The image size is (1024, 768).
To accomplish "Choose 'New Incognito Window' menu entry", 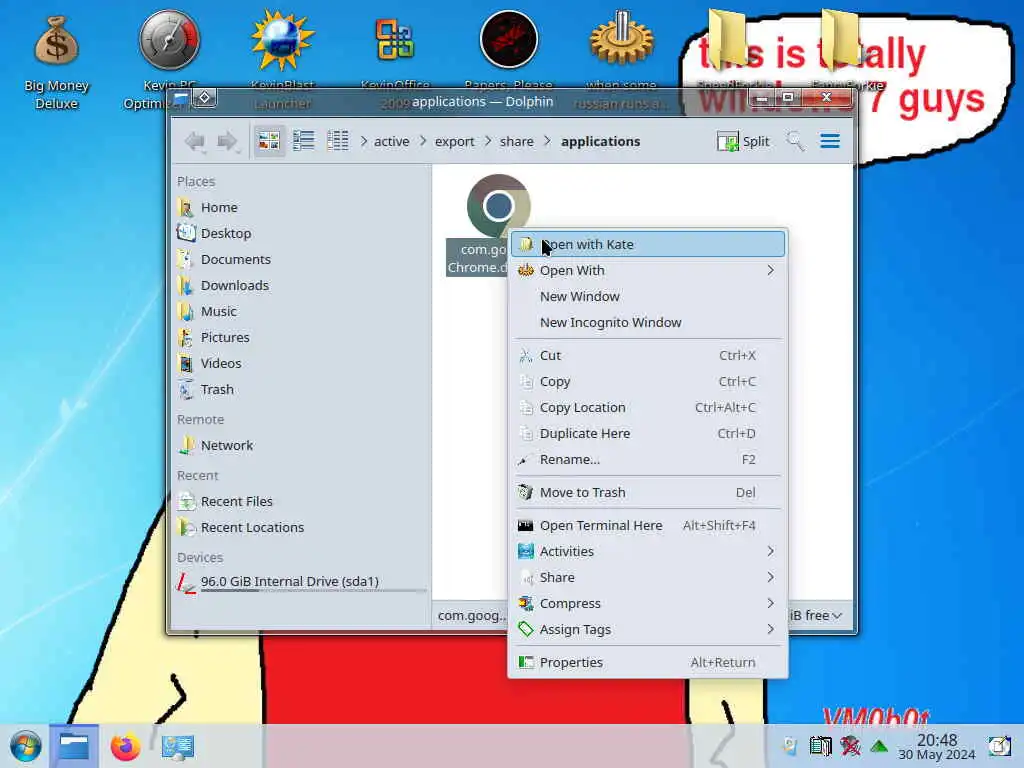I will point(648,323).
